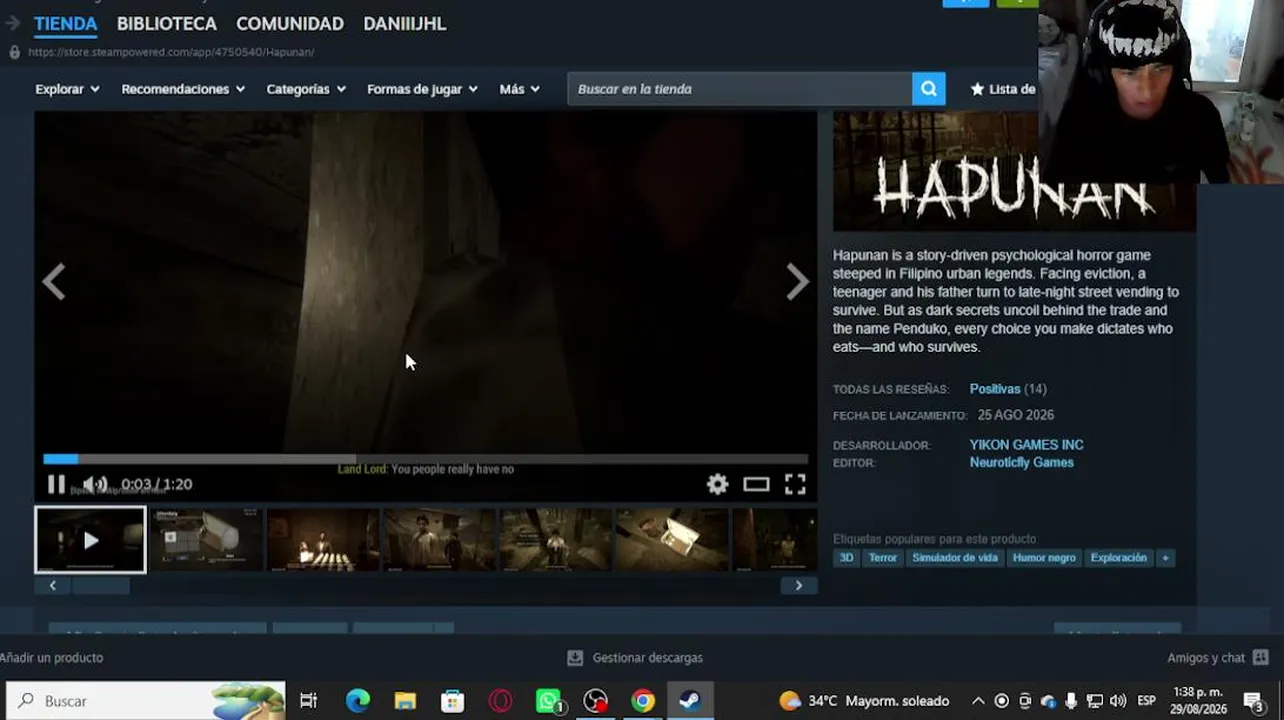Screen dimensions: 1284x720
Task: Click 'Añadir un producto'
Action: [52, 658]
